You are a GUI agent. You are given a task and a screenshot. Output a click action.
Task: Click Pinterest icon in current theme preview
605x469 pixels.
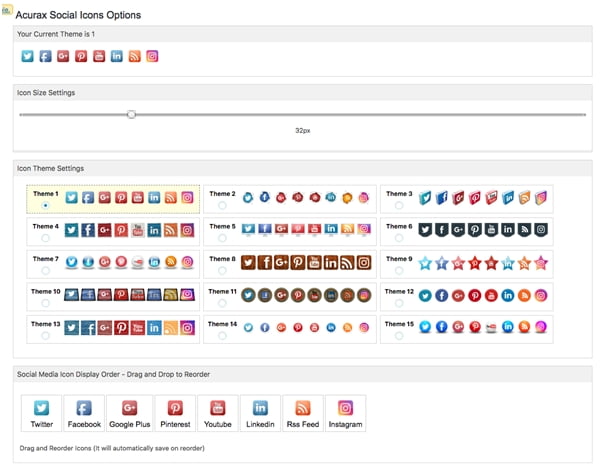pos(81,56)
